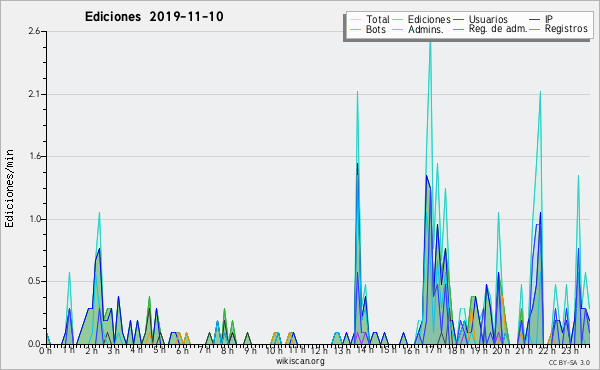Screen dimensions: 600x370
Task: Select the Admins. legend entry
Action: (426, 29)
